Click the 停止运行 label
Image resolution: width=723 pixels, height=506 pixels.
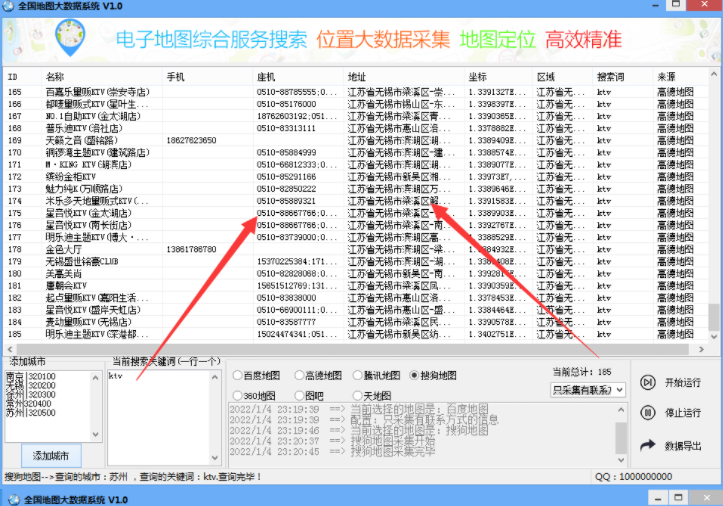[x=682, y=412]
